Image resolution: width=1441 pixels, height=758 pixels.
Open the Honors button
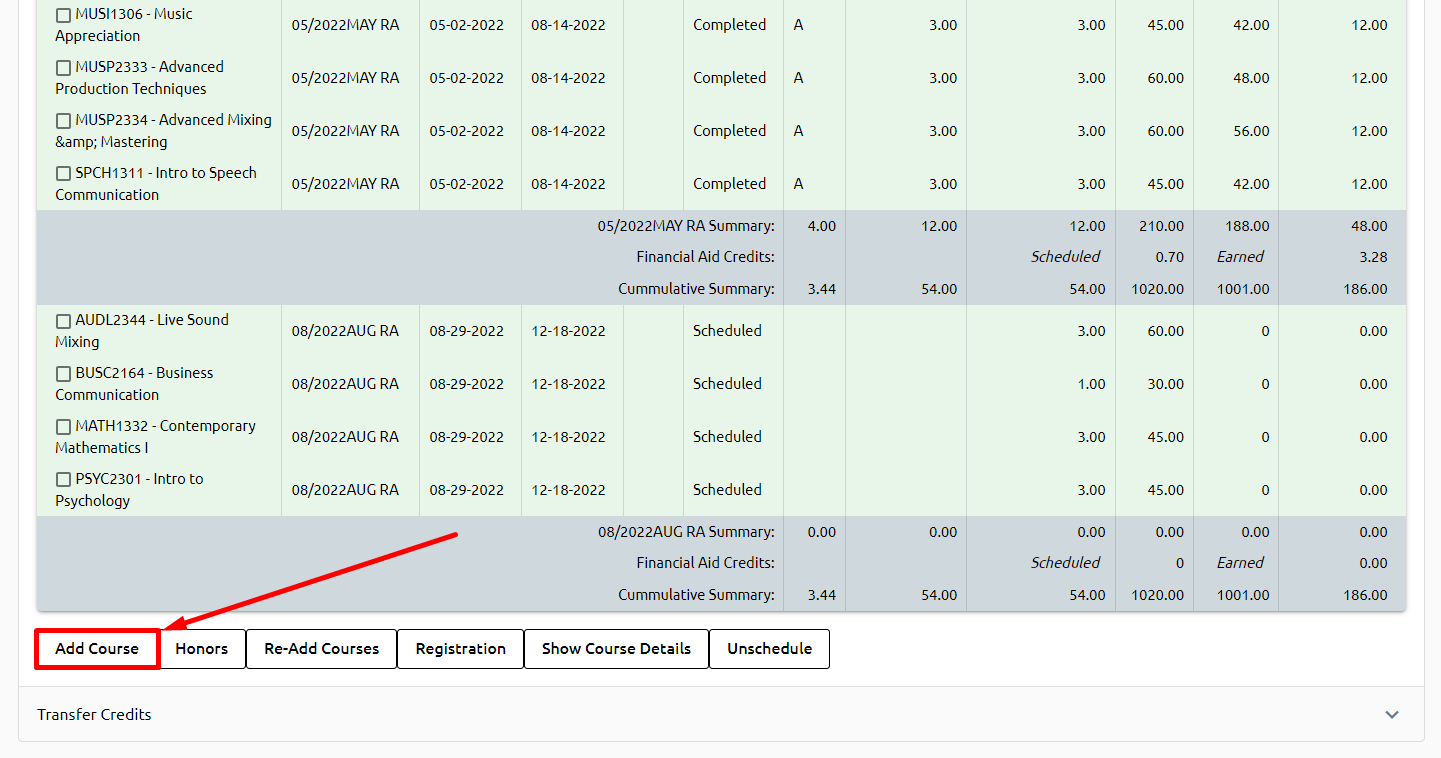point(202,649)
